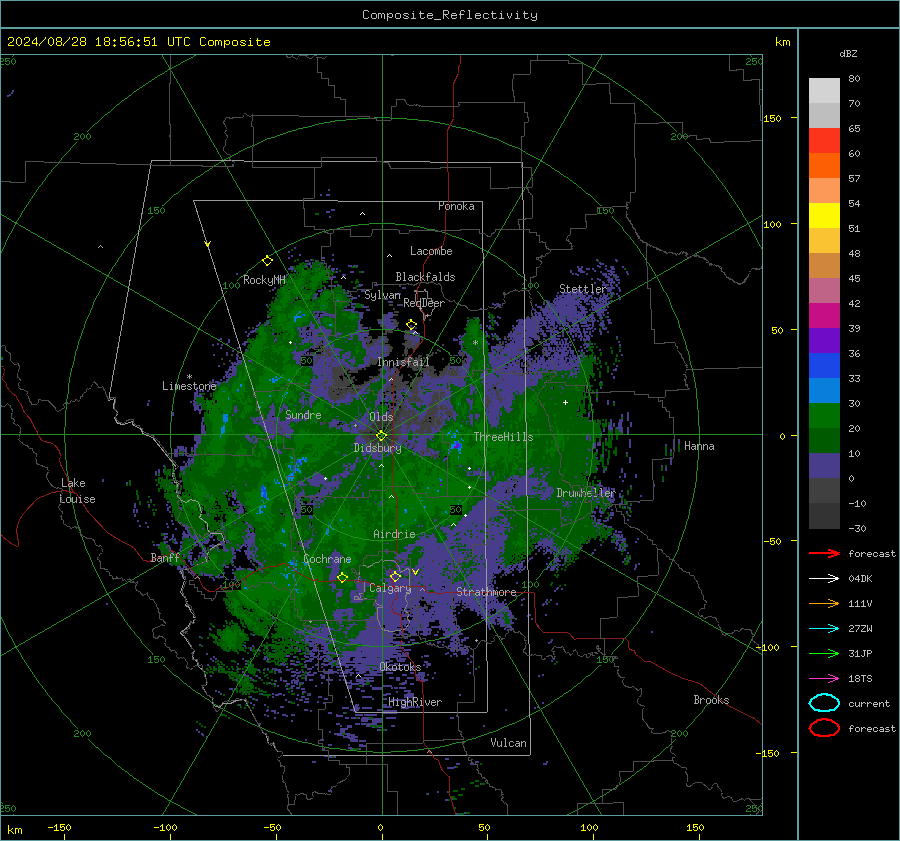The image size is (900, 841).
Task: Click the Strathmore label
Action: pos(486,592)
